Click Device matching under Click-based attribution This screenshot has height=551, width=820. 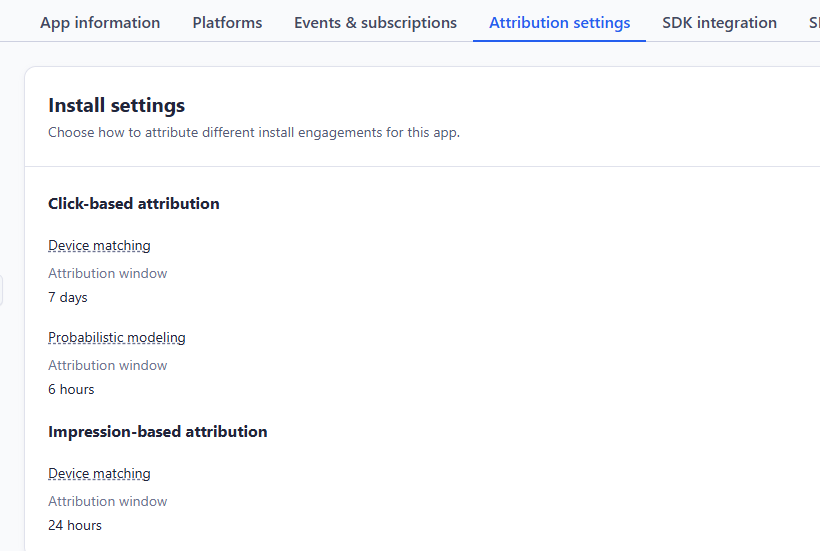pyautogui.click(x=99, y=245)
